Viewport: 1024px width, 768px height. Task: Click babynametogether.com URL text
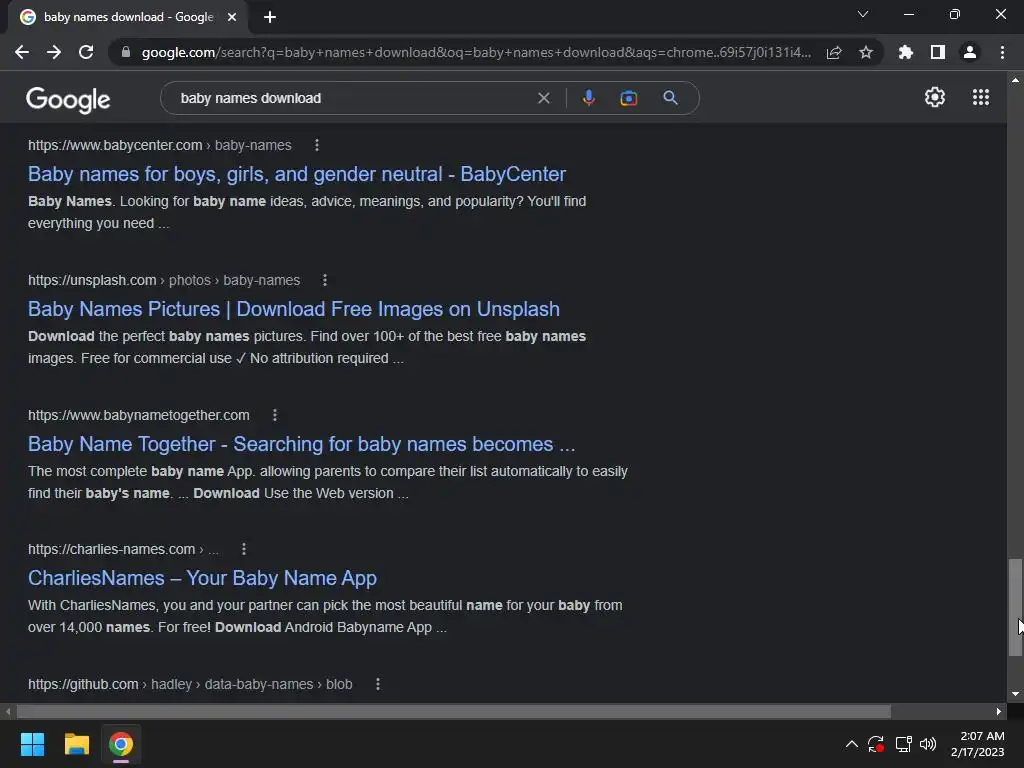pyautogui.click(x=138, y=415)
